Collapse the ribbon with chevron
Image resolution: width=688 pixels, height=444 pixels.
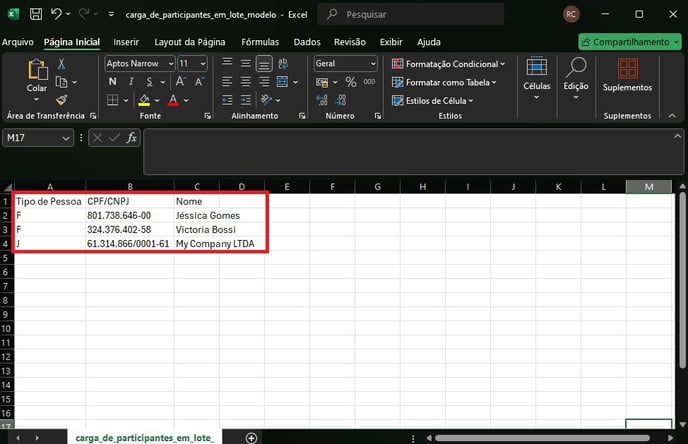[672, 116]
